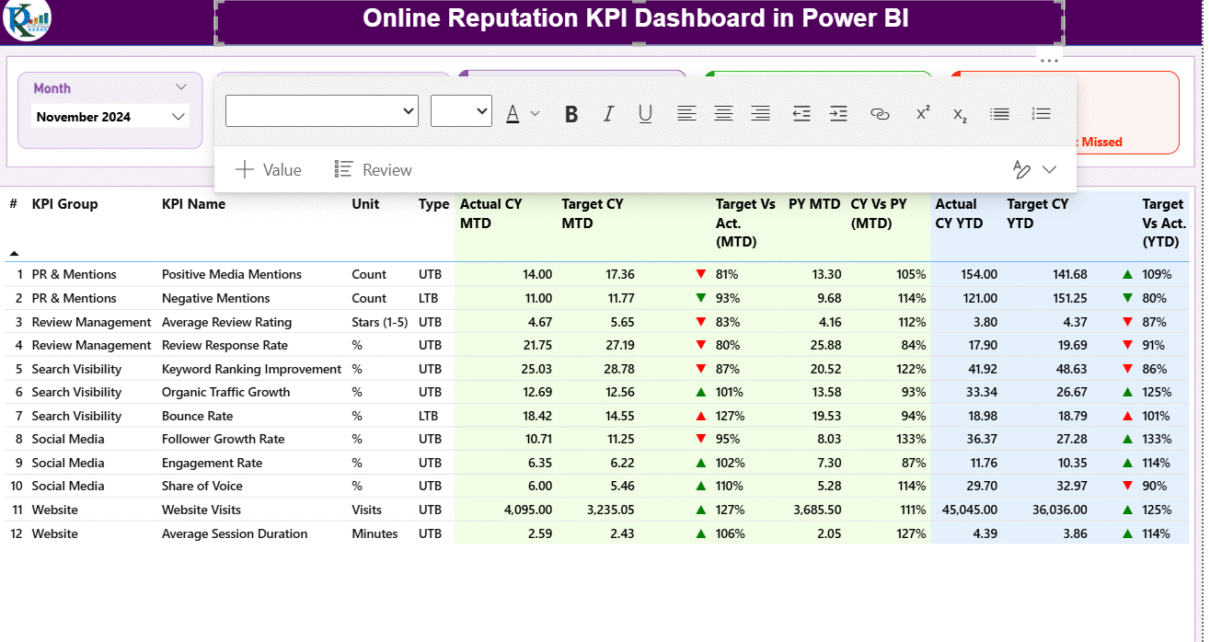Sort table by KPI Group column header
The image size is (1210, 642).
[65, 204]
